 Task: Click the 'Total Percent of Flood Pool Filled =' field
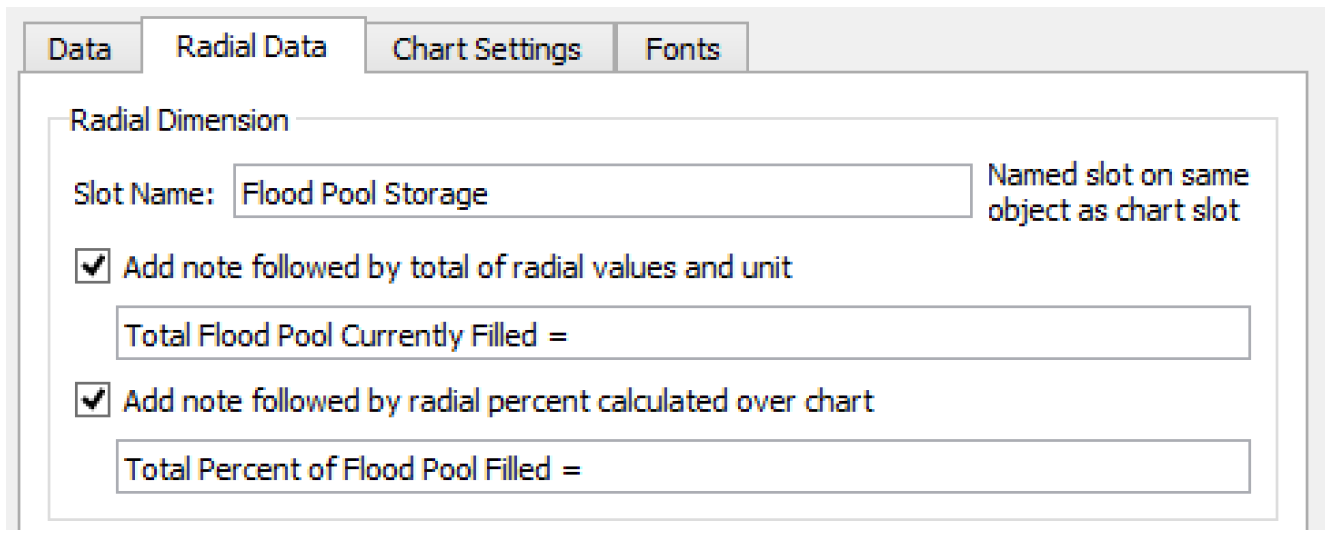682,469
